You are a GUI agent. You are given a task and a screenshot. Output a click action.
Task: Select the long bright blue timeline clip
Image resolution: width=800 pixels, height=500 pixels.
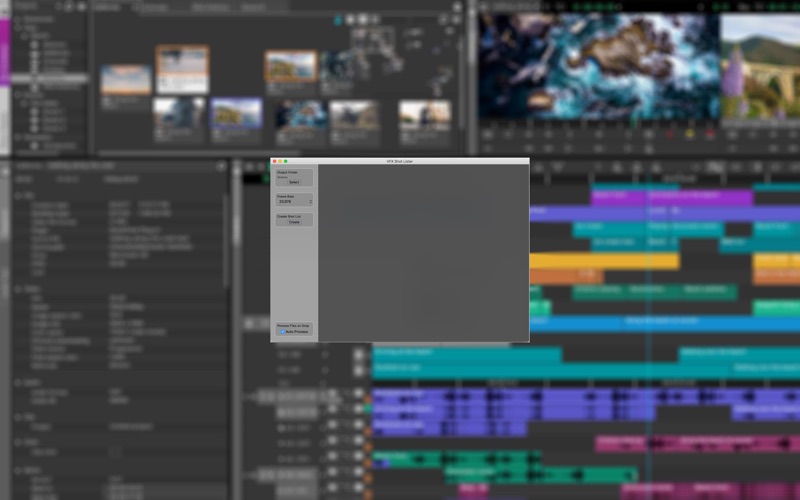(665, 323)
